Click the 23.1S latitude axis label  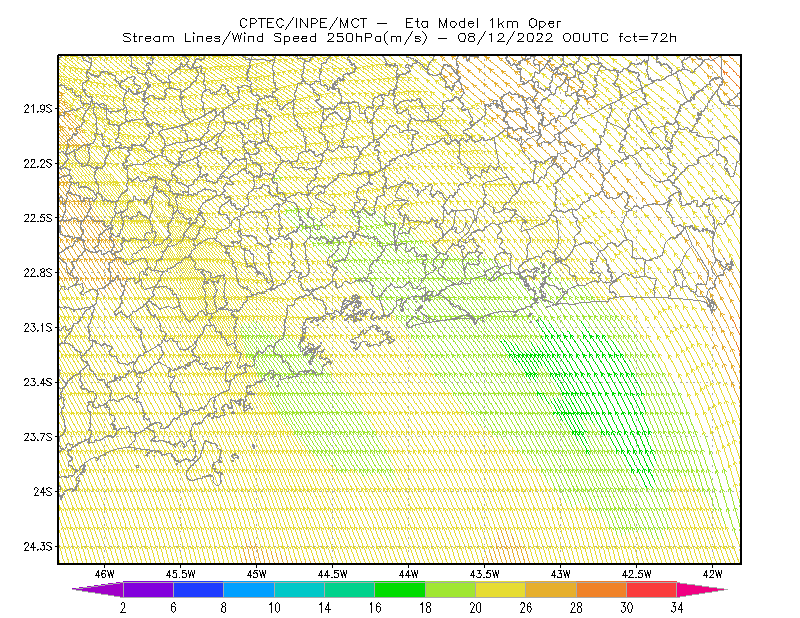(x=38, y=327)
